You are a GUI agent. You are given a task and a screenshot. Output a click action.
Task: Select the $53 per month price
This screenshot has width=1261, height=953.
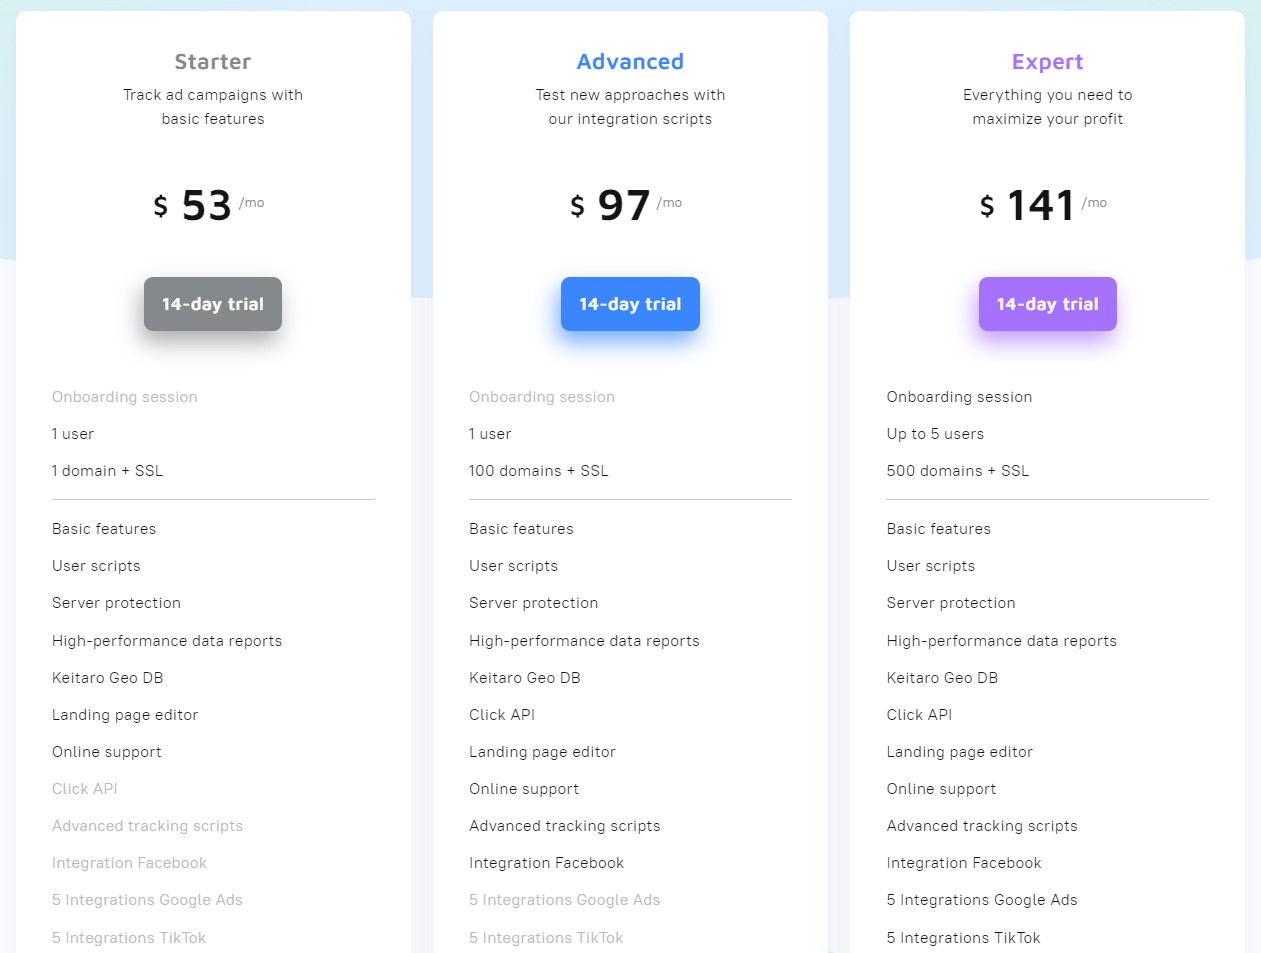tap(208, 205)
